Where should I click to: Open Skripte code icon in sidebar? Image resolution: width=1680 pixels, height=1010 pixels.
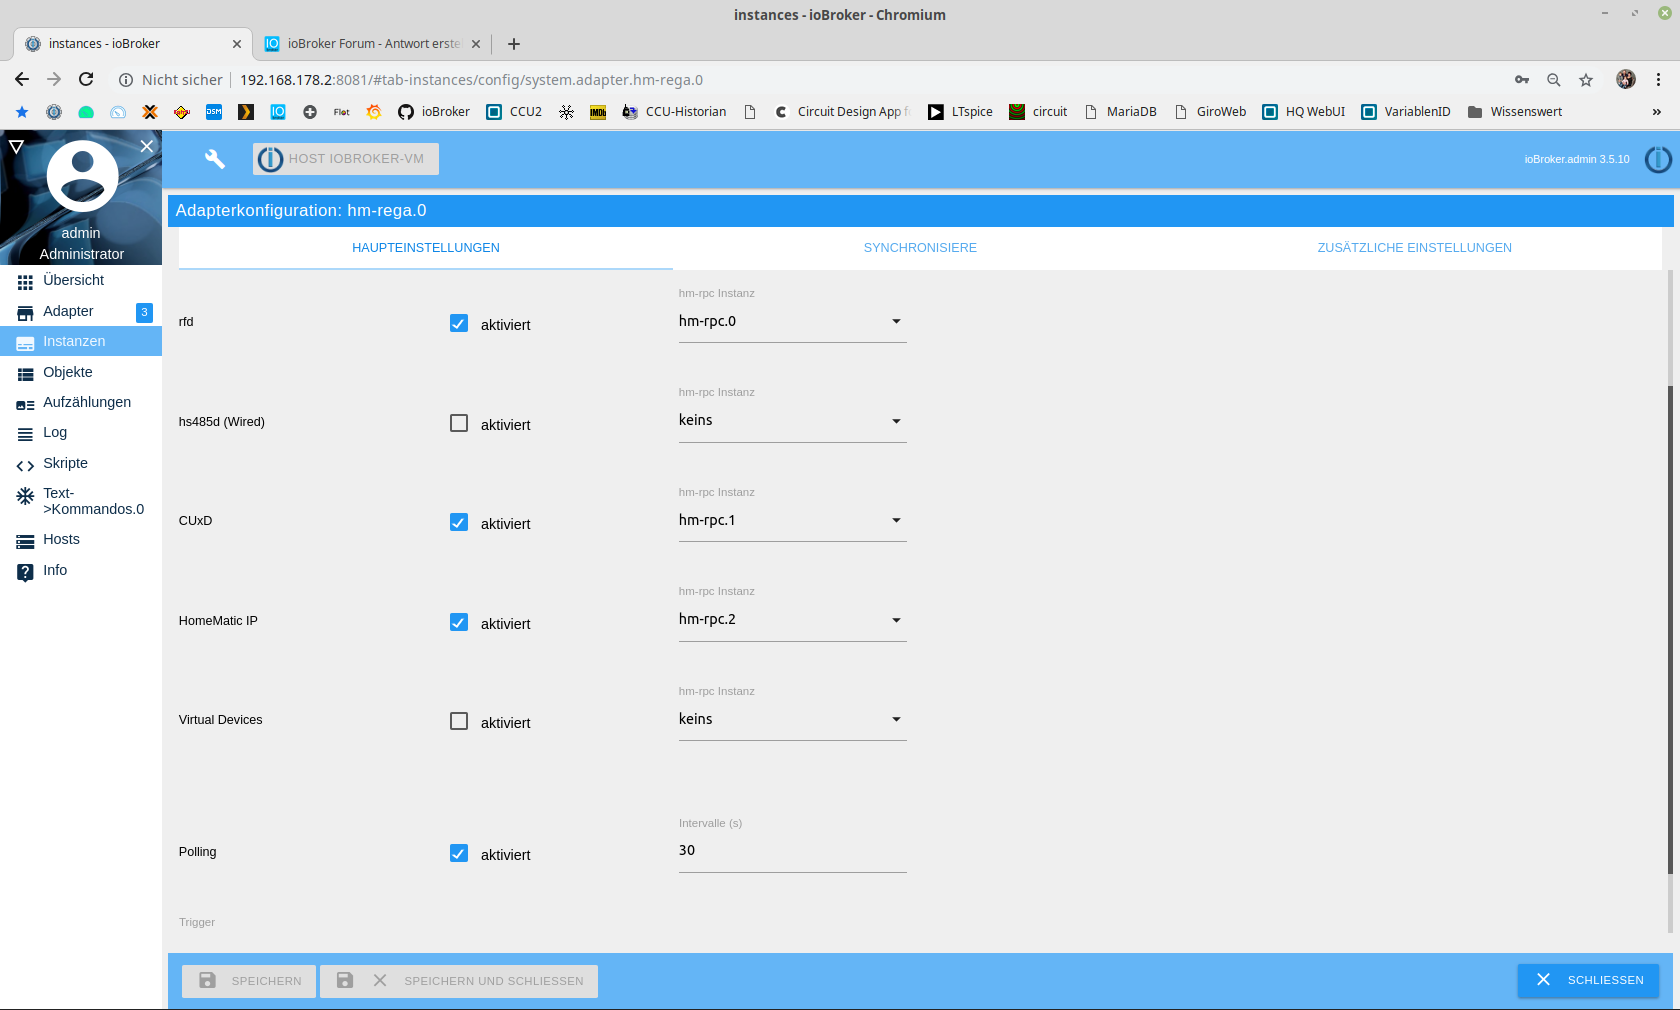click(x=25, y=464)
